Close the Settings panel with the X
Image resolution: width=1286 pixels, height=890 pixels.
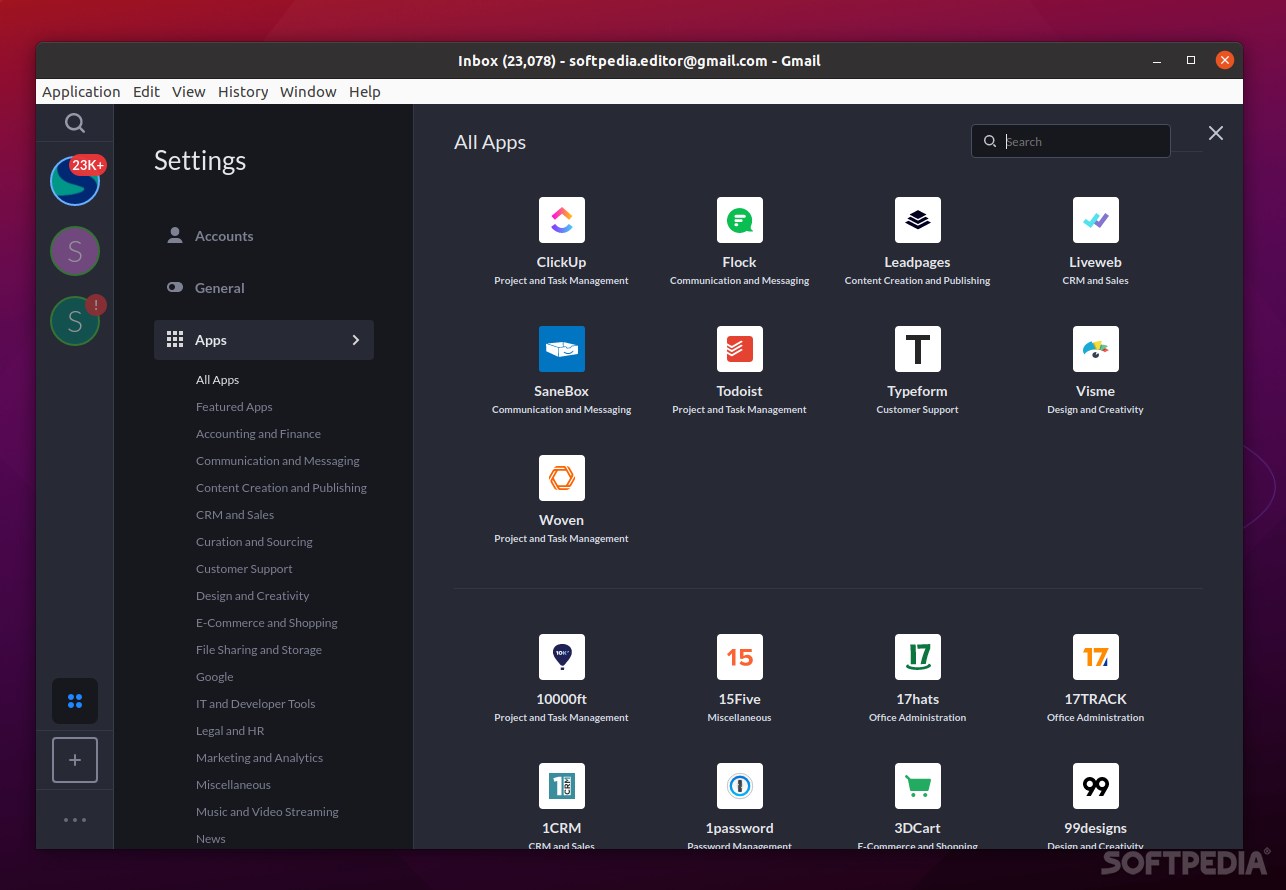point(1216,133)
